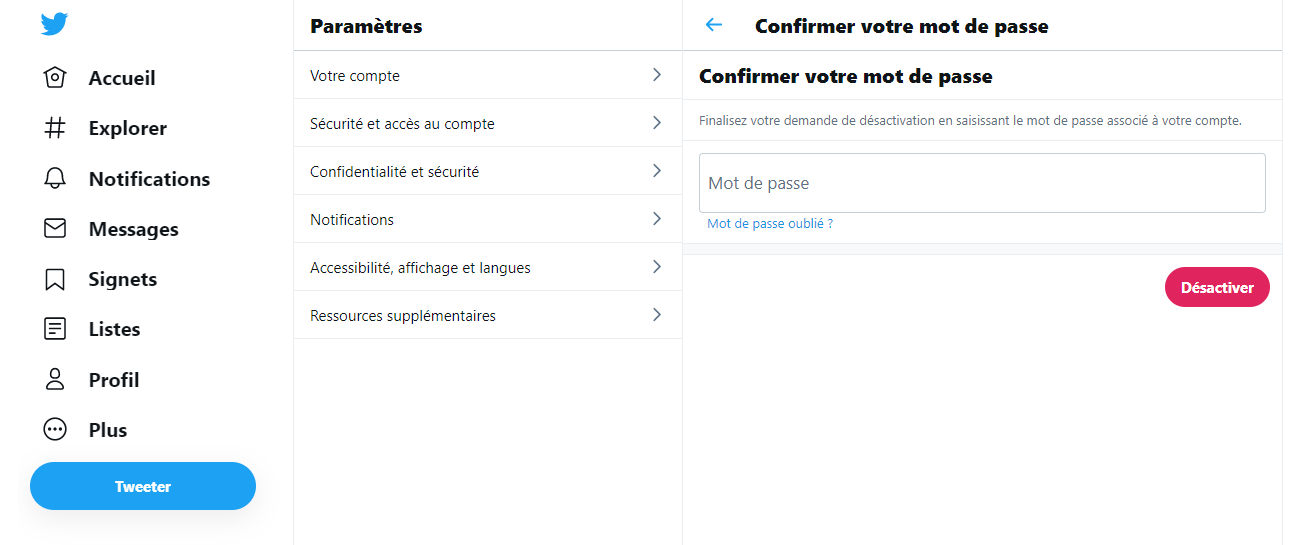
Task: Expand the Ressources supplémentaires chevron
Action: coord(657,315)
